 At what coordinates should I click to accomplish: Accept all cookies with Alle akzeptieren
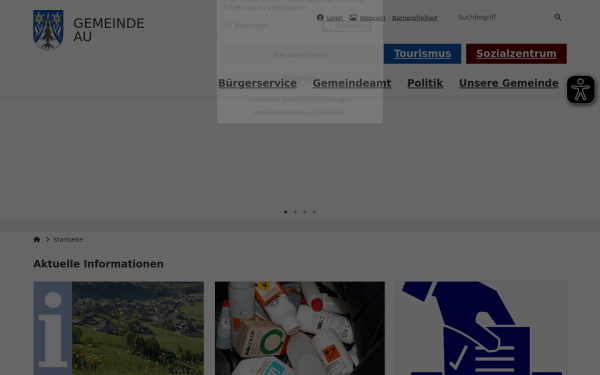coord(300,55)
